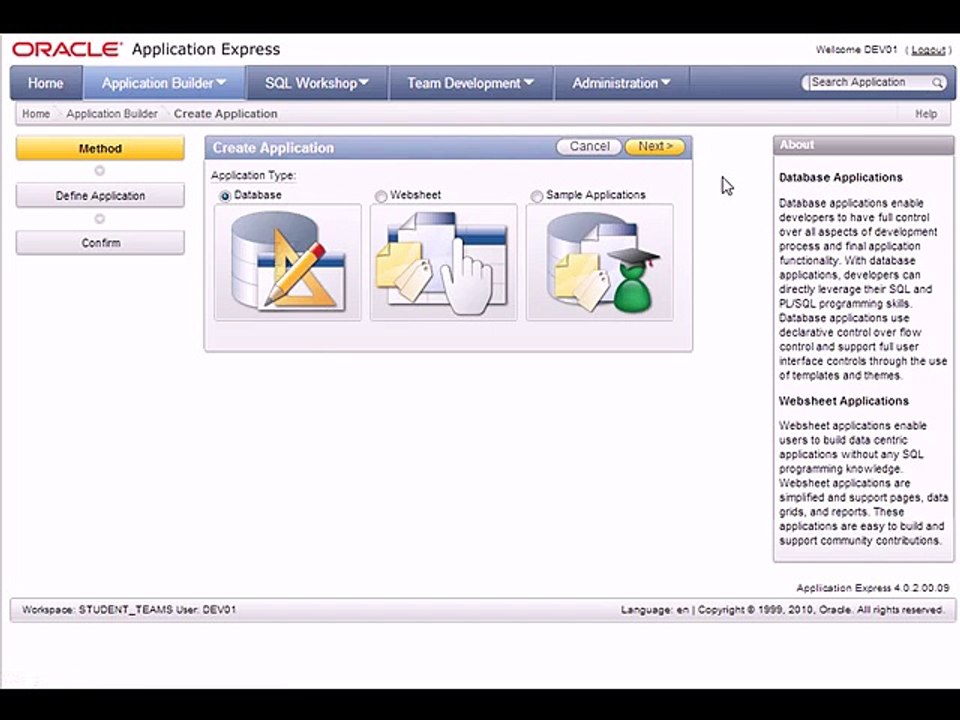Click the Workspace: STUDENT_TEAMS status text

coord(97,610)
